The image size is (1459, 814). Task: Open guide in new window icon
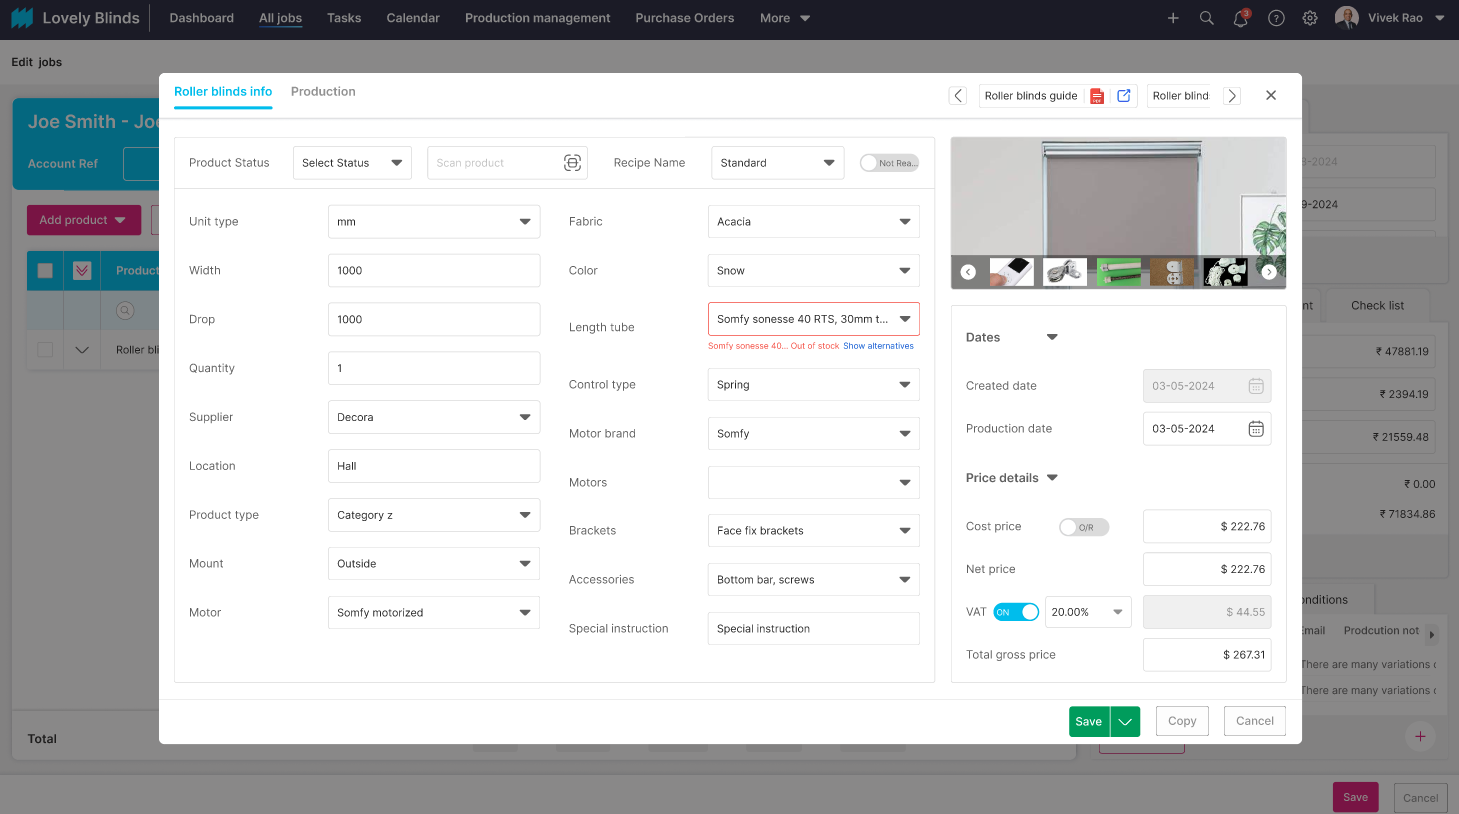pyautogui.click(x=1124, y=96)
